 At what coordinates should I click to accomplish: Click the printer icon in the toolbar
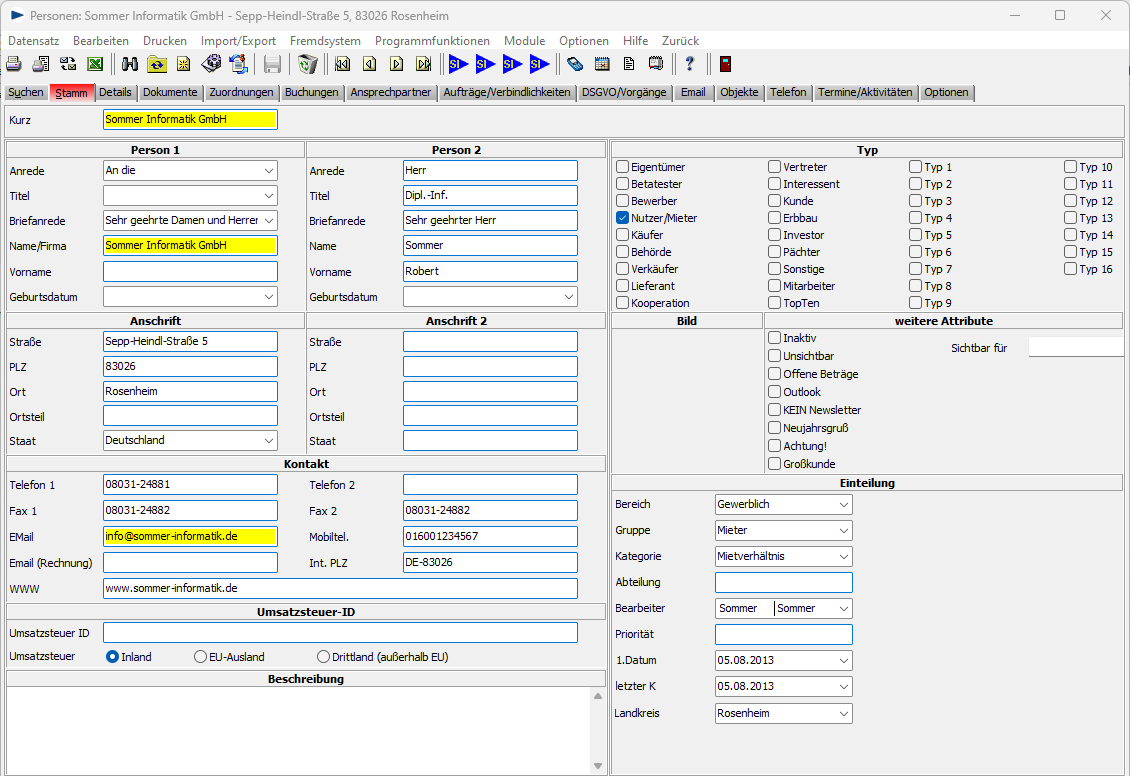coord(14,65)
